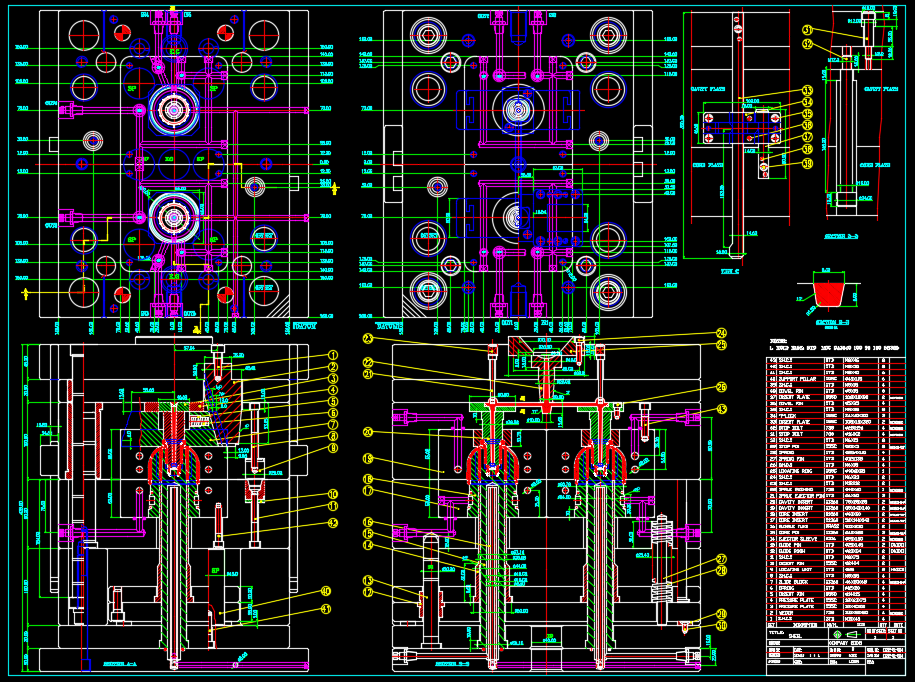Click balloon number 26 callout
915x682 pixels.
click(x=722, y=387)
